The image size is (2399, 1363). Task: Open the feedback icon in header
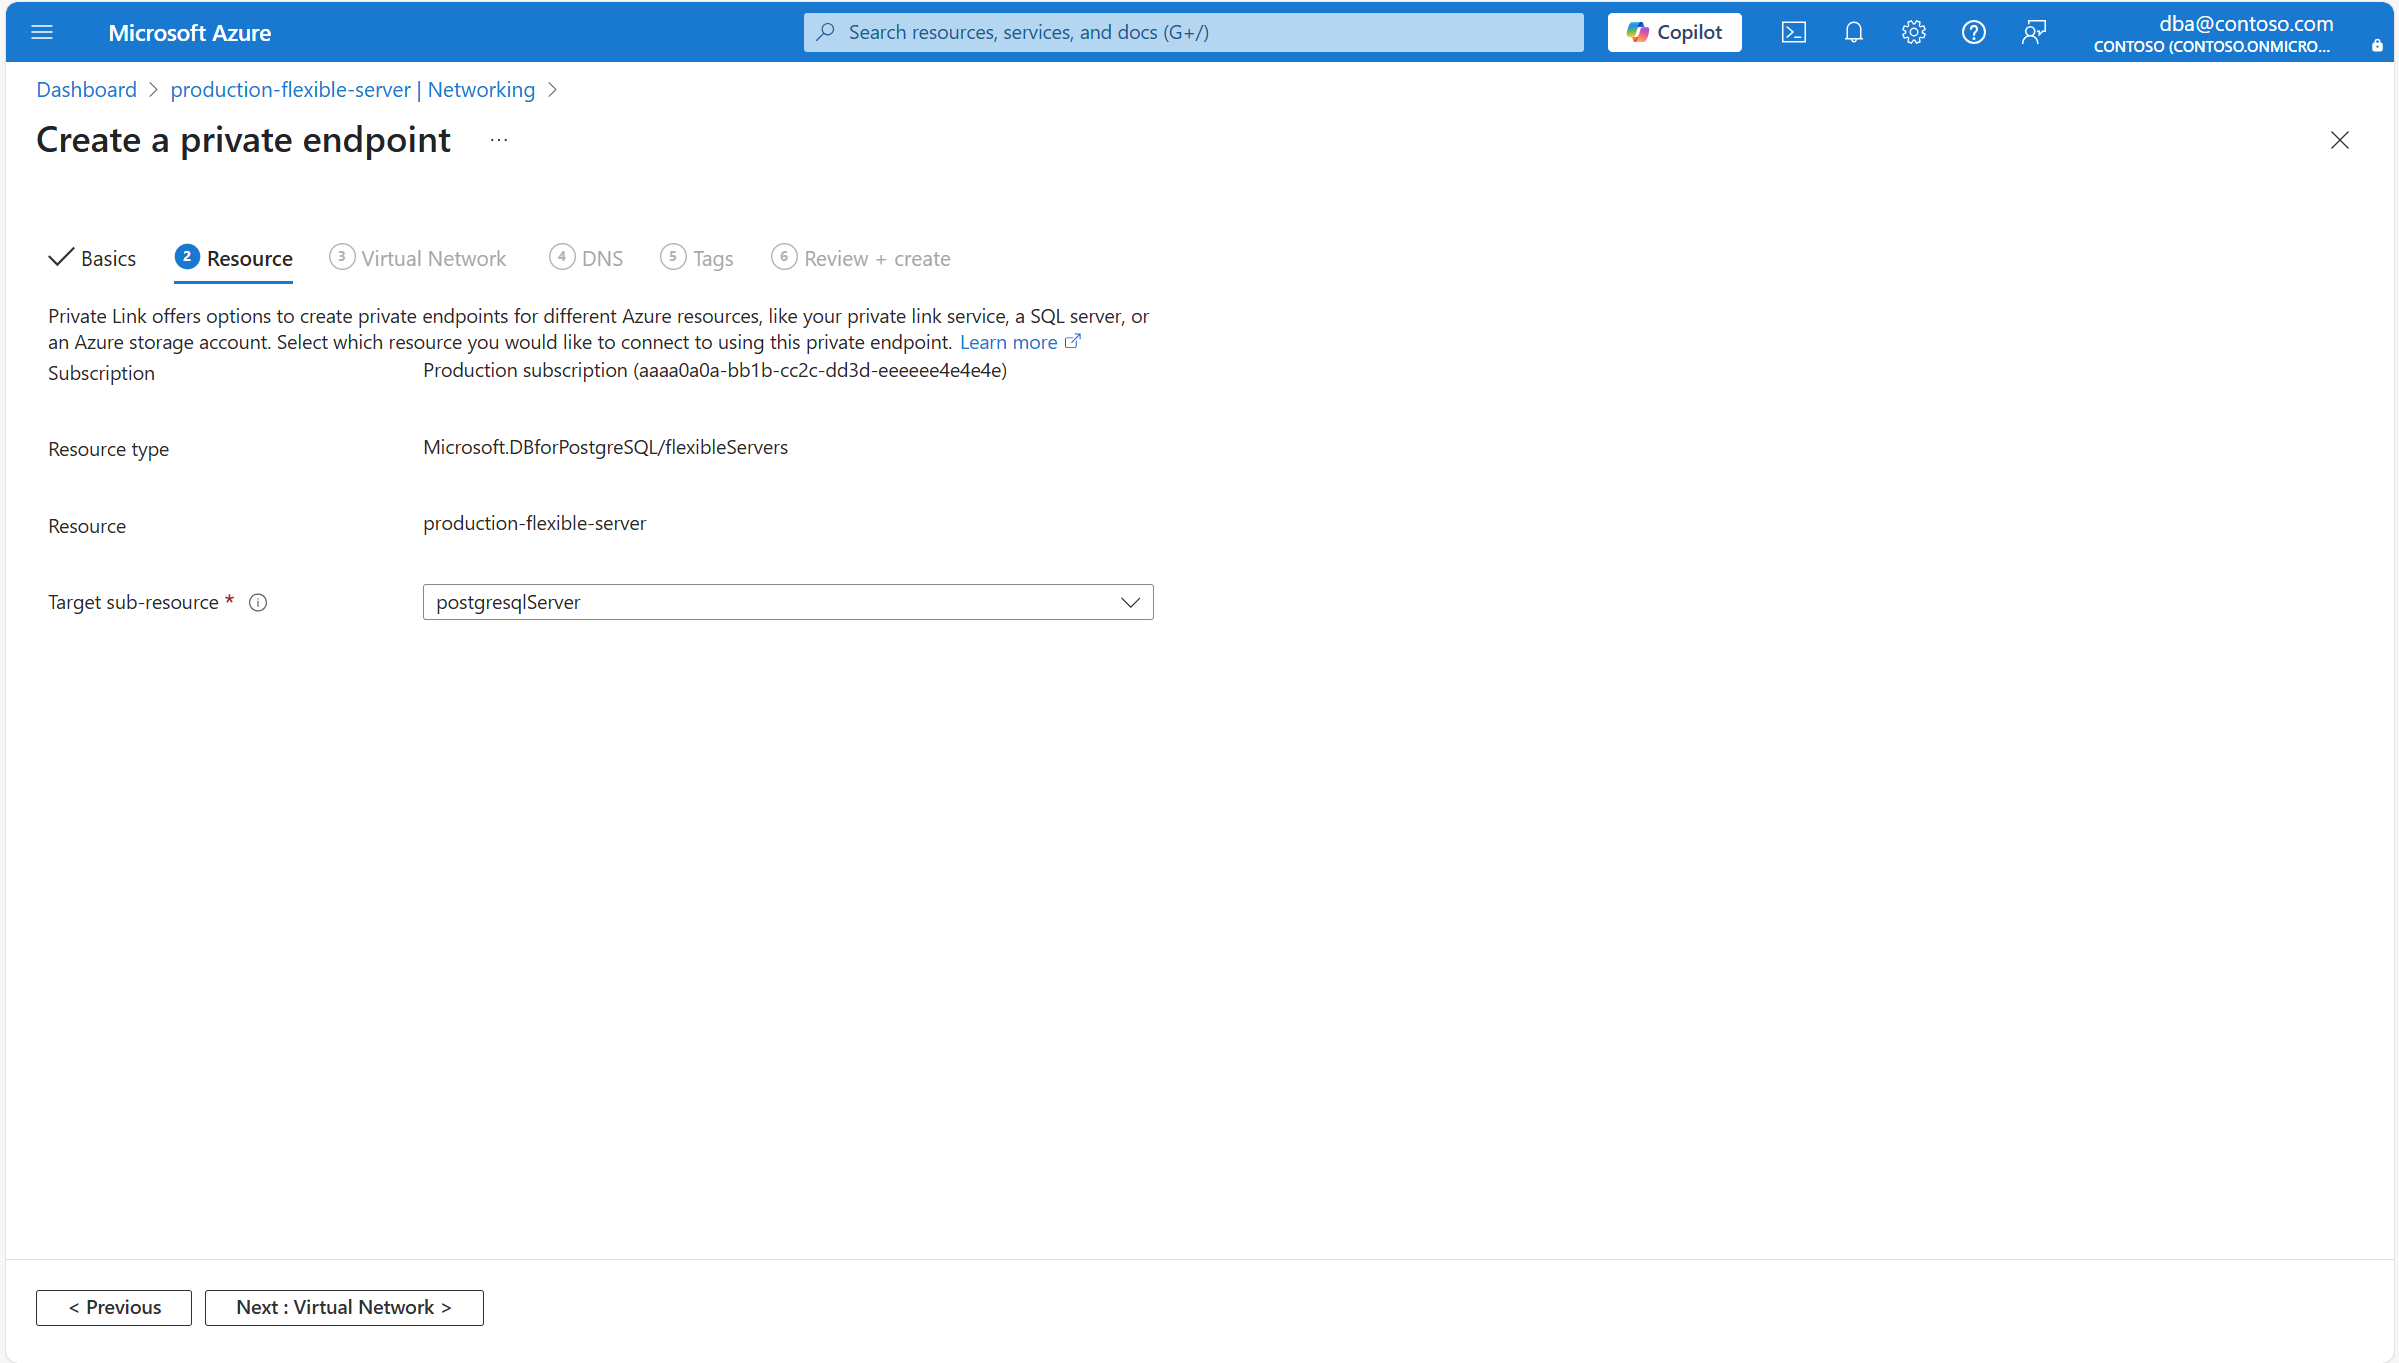[x=2033, y=32]
